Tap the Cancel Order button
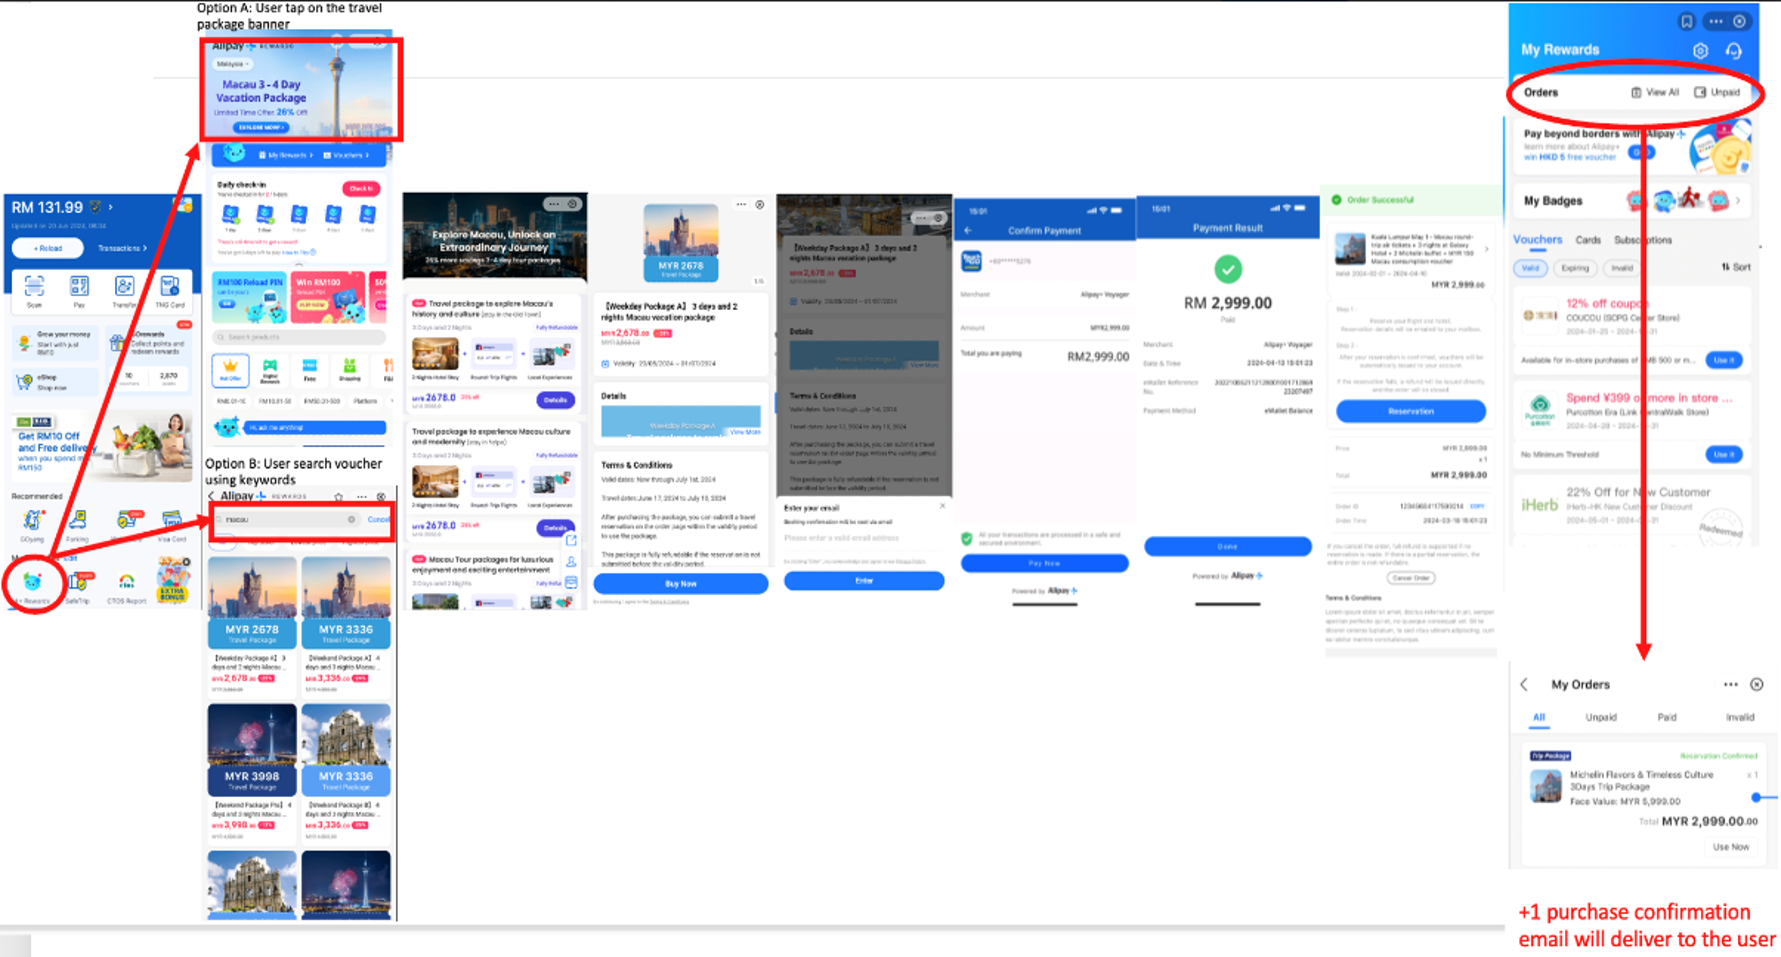Viewport: 1781px width, 957px height. click(1411, 578)
